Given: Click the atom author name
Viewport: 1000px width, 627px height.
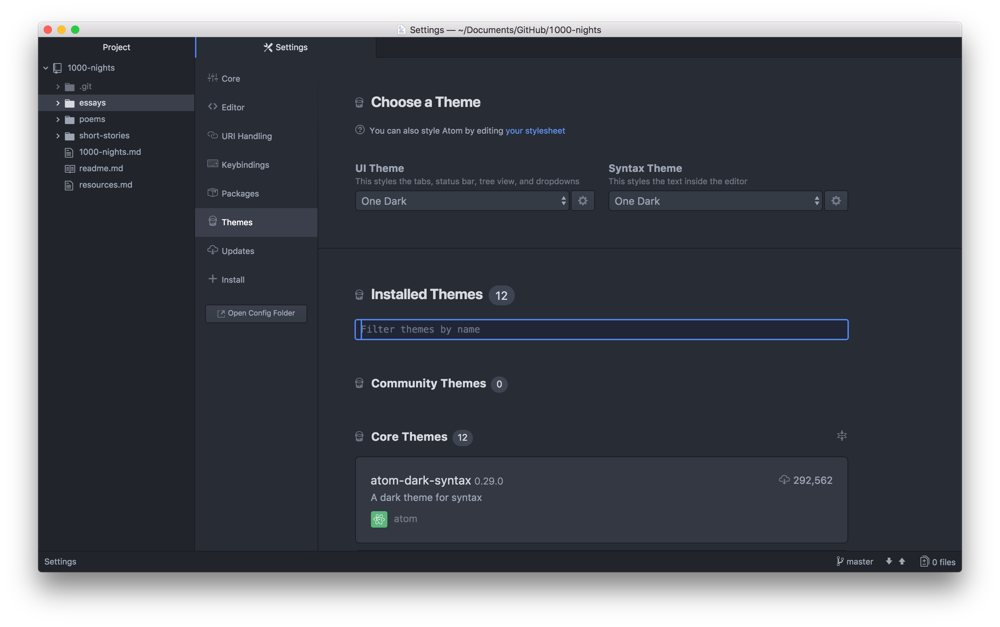Looking at the screenshot, I should pos(406,519).
